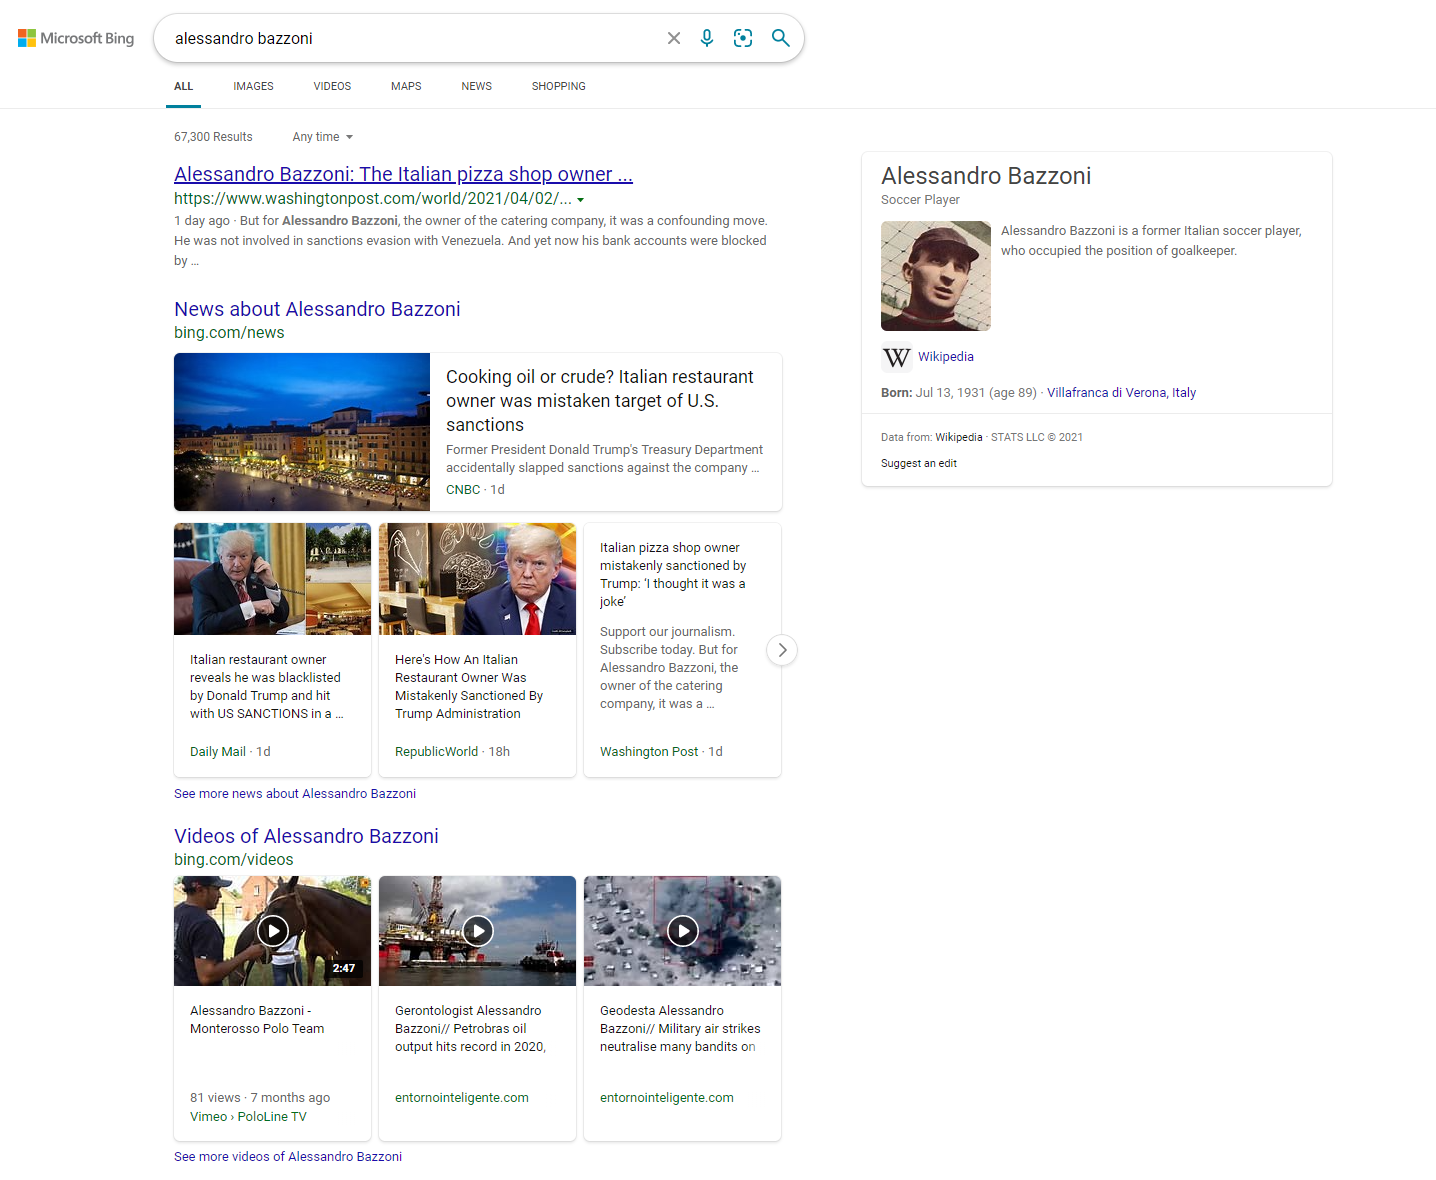
Task: Open Gerontologist Alessandro Bazzoni video title
Action: coord(470,1028)
